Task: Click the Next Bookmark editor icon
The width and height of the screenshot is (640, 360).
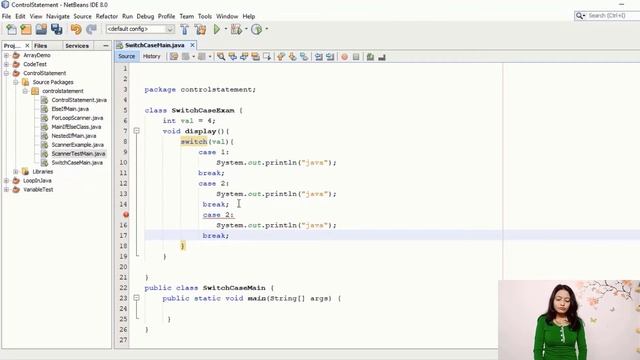Action: click(292, 57)
